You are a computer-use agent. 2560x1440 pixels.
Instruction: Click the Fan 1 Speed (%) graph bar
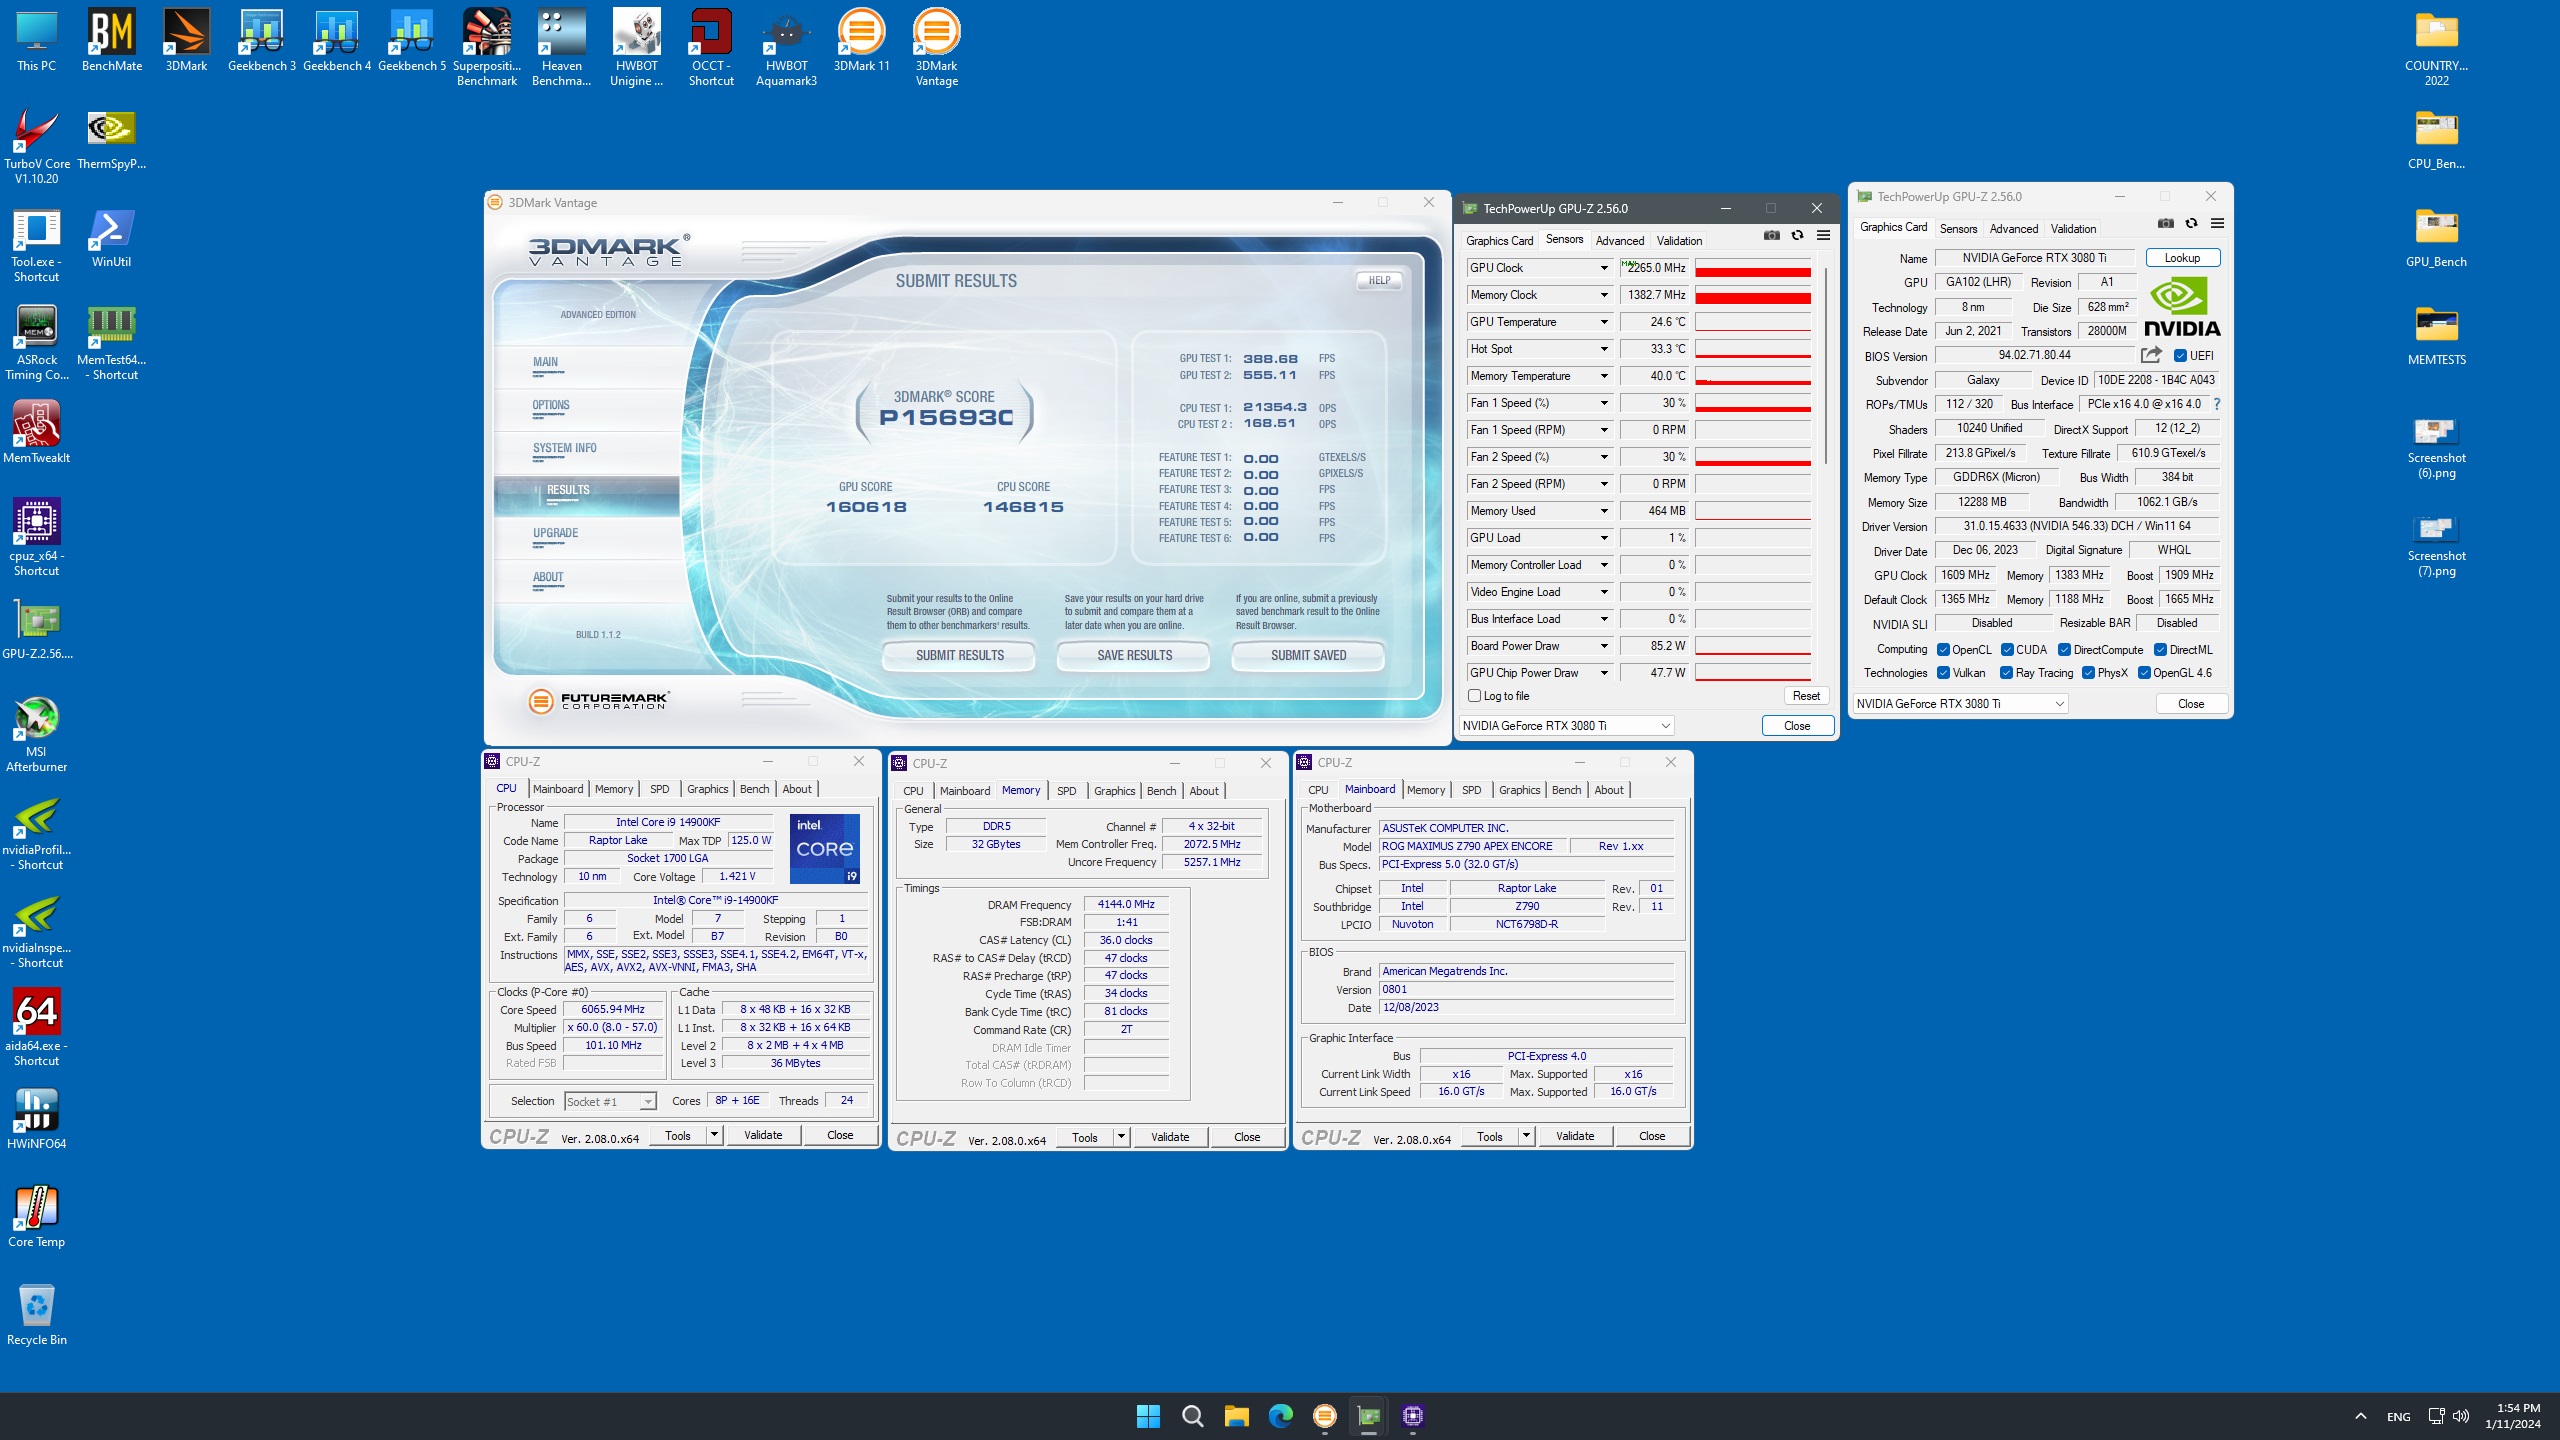pyautogui.click(x=1753, y=403)
